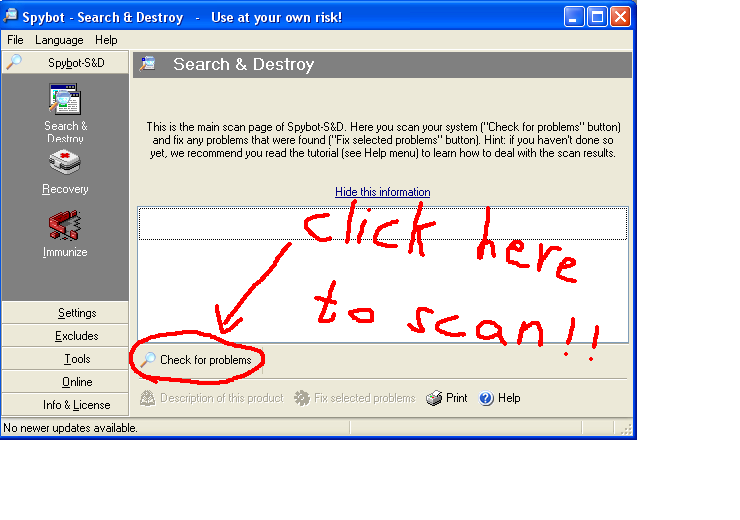Select the Recovery label in sidebar
This screenshot has height=520, width=740.
pos(65,189)
